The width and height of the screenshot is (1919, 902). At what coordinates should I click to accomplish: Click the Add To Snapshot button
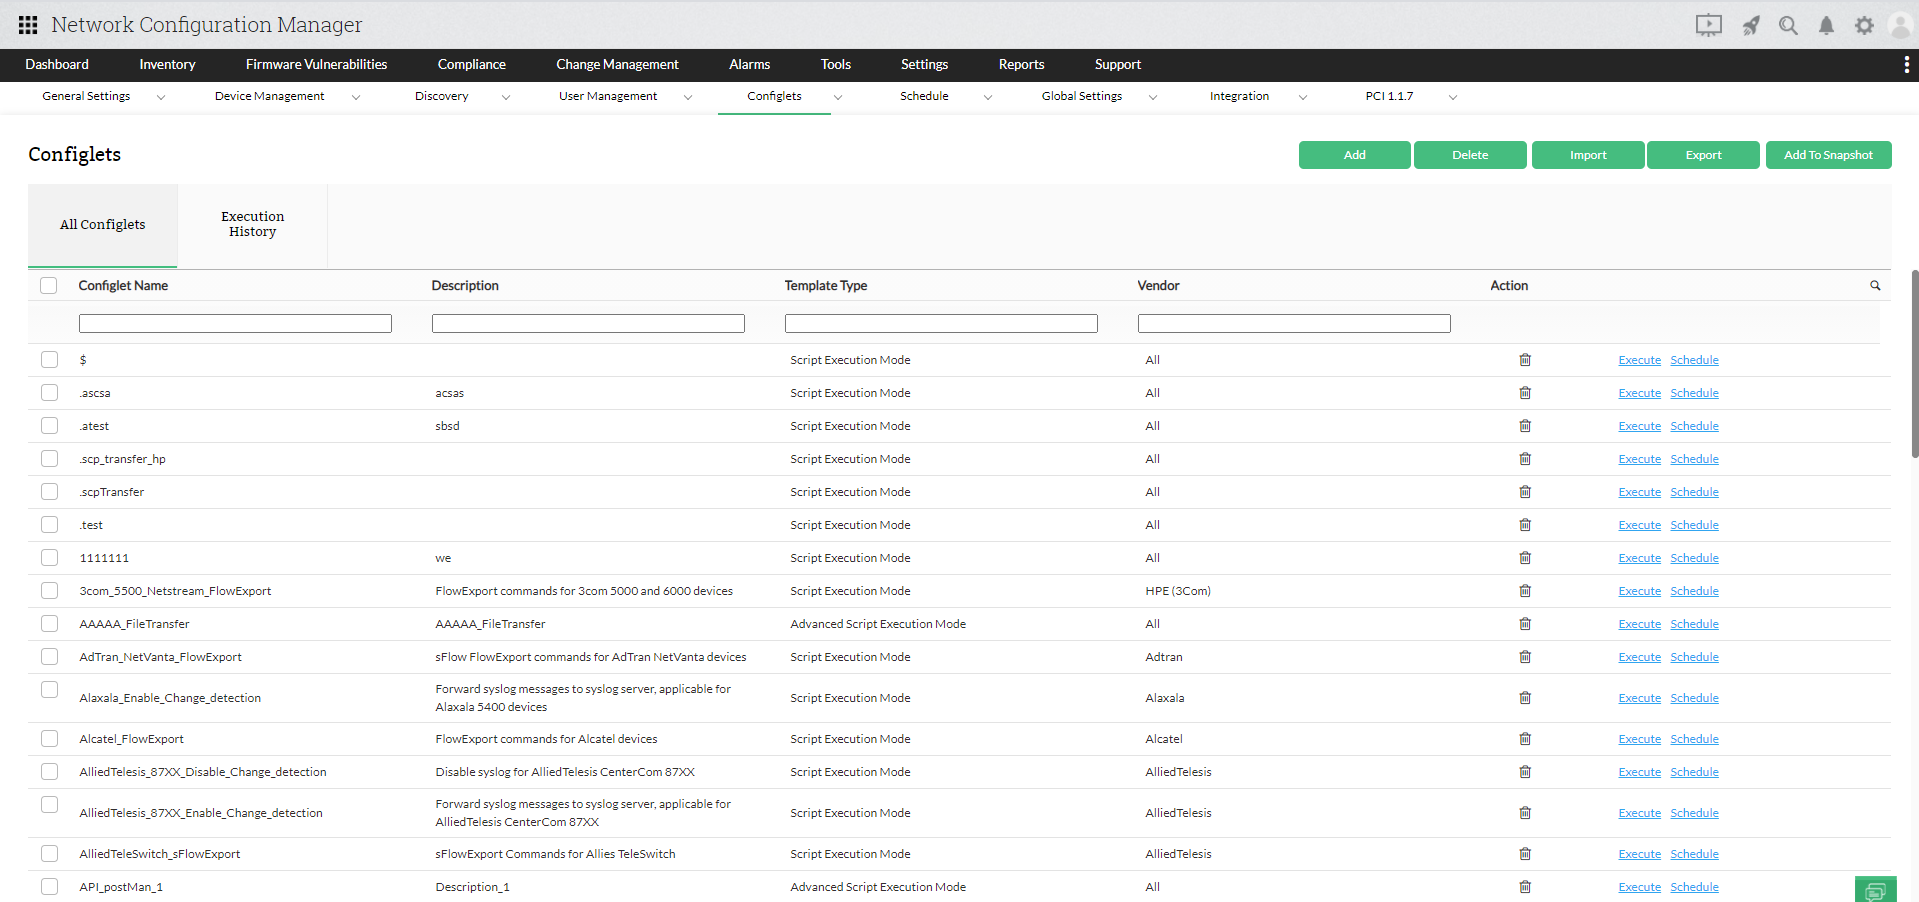click(1828, 155)
